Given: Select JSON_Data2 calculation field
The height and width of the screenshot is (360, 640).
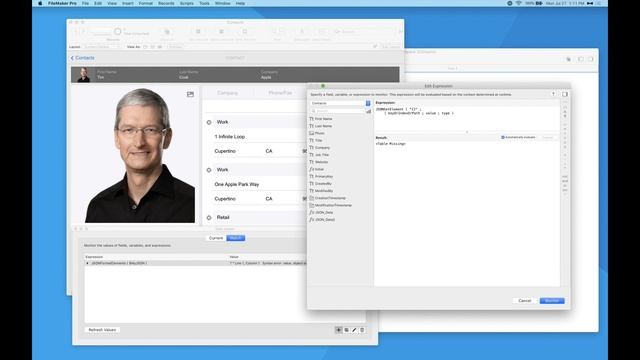Looking at the screenshot, I should pyautogui.click(x=324, y=220).
